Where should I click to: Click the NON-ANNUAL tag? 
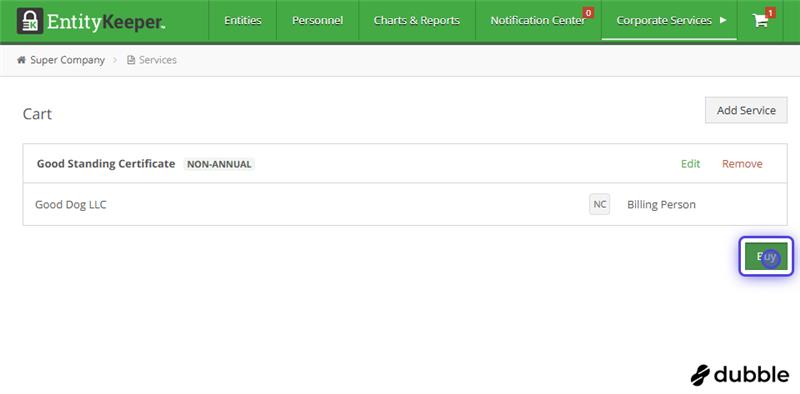[x=219, y=164]
